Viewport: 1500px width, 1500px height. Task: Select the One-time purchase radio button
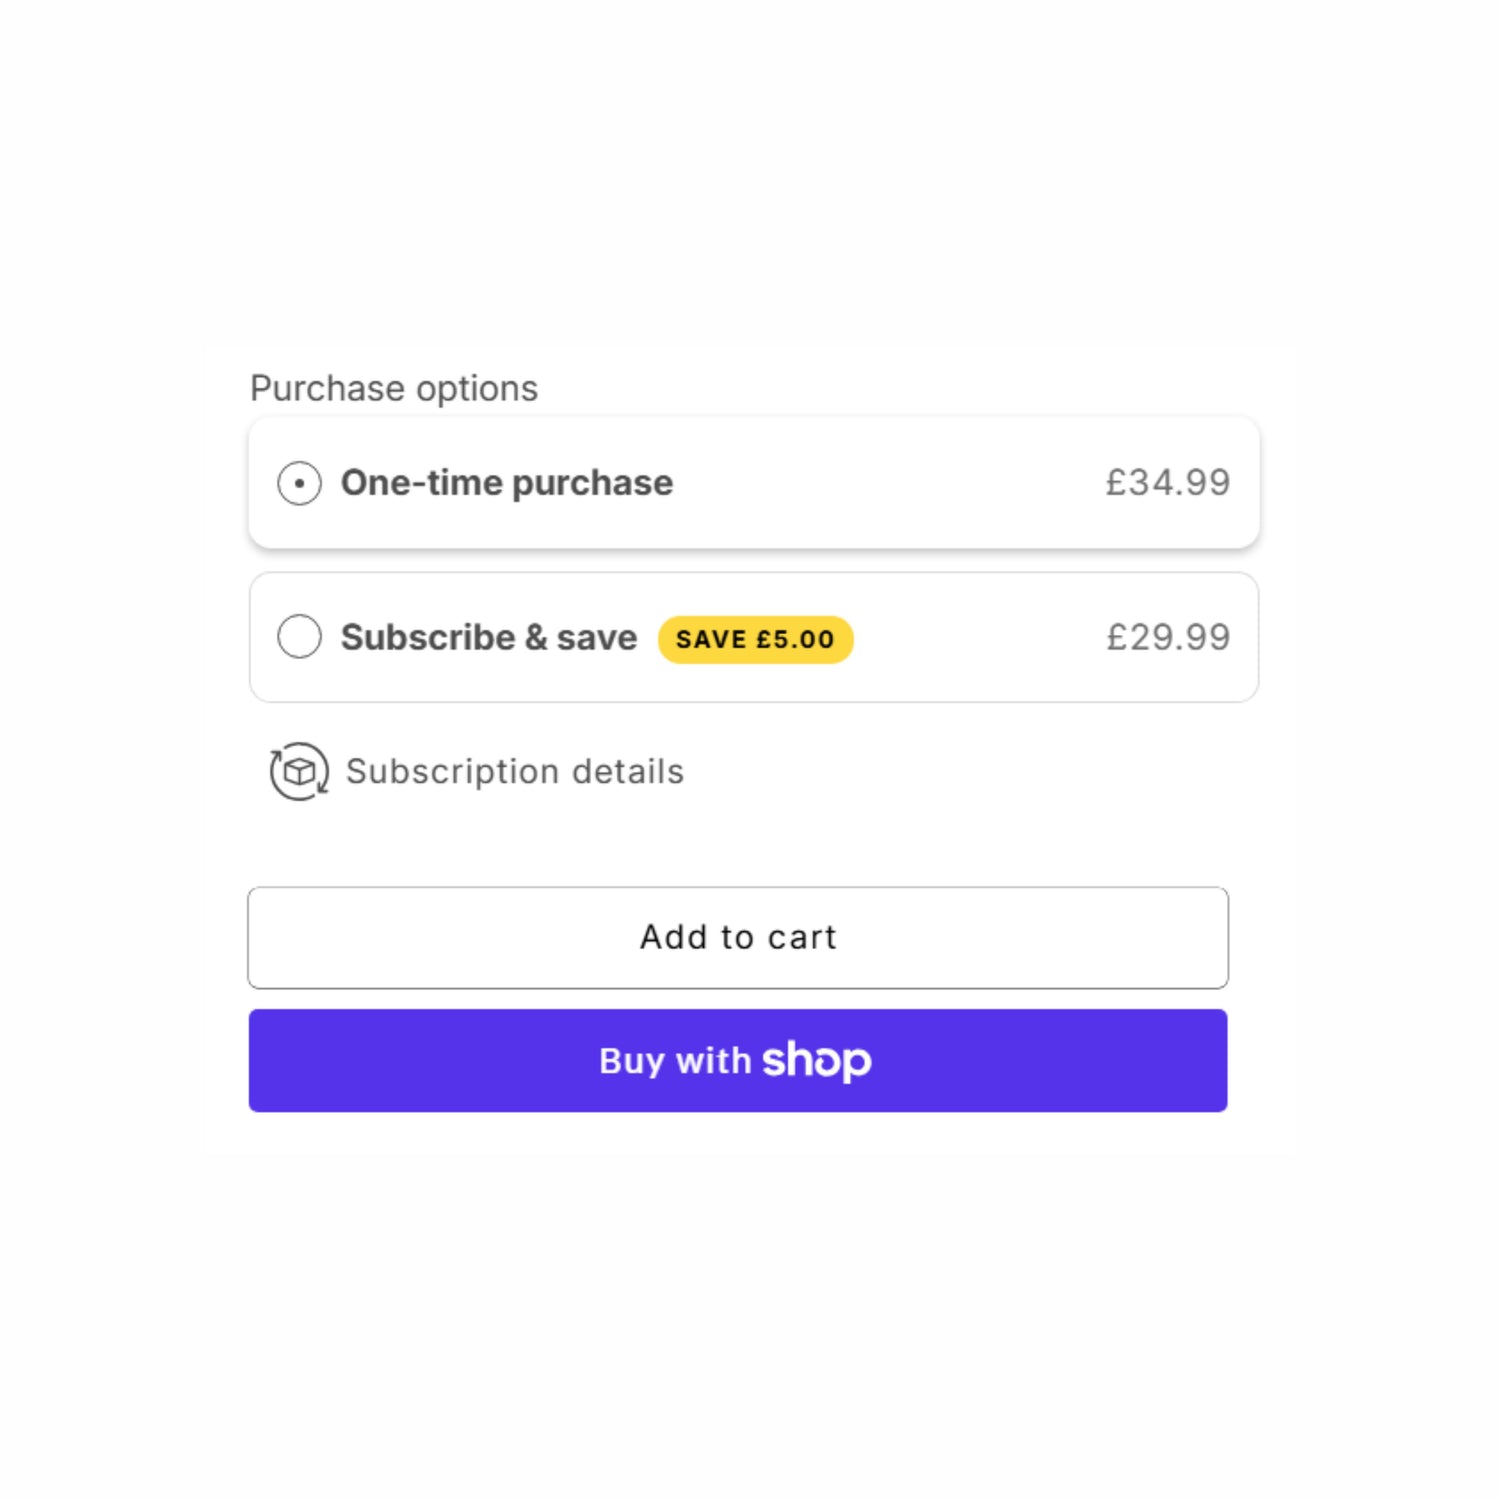(299, 483)
